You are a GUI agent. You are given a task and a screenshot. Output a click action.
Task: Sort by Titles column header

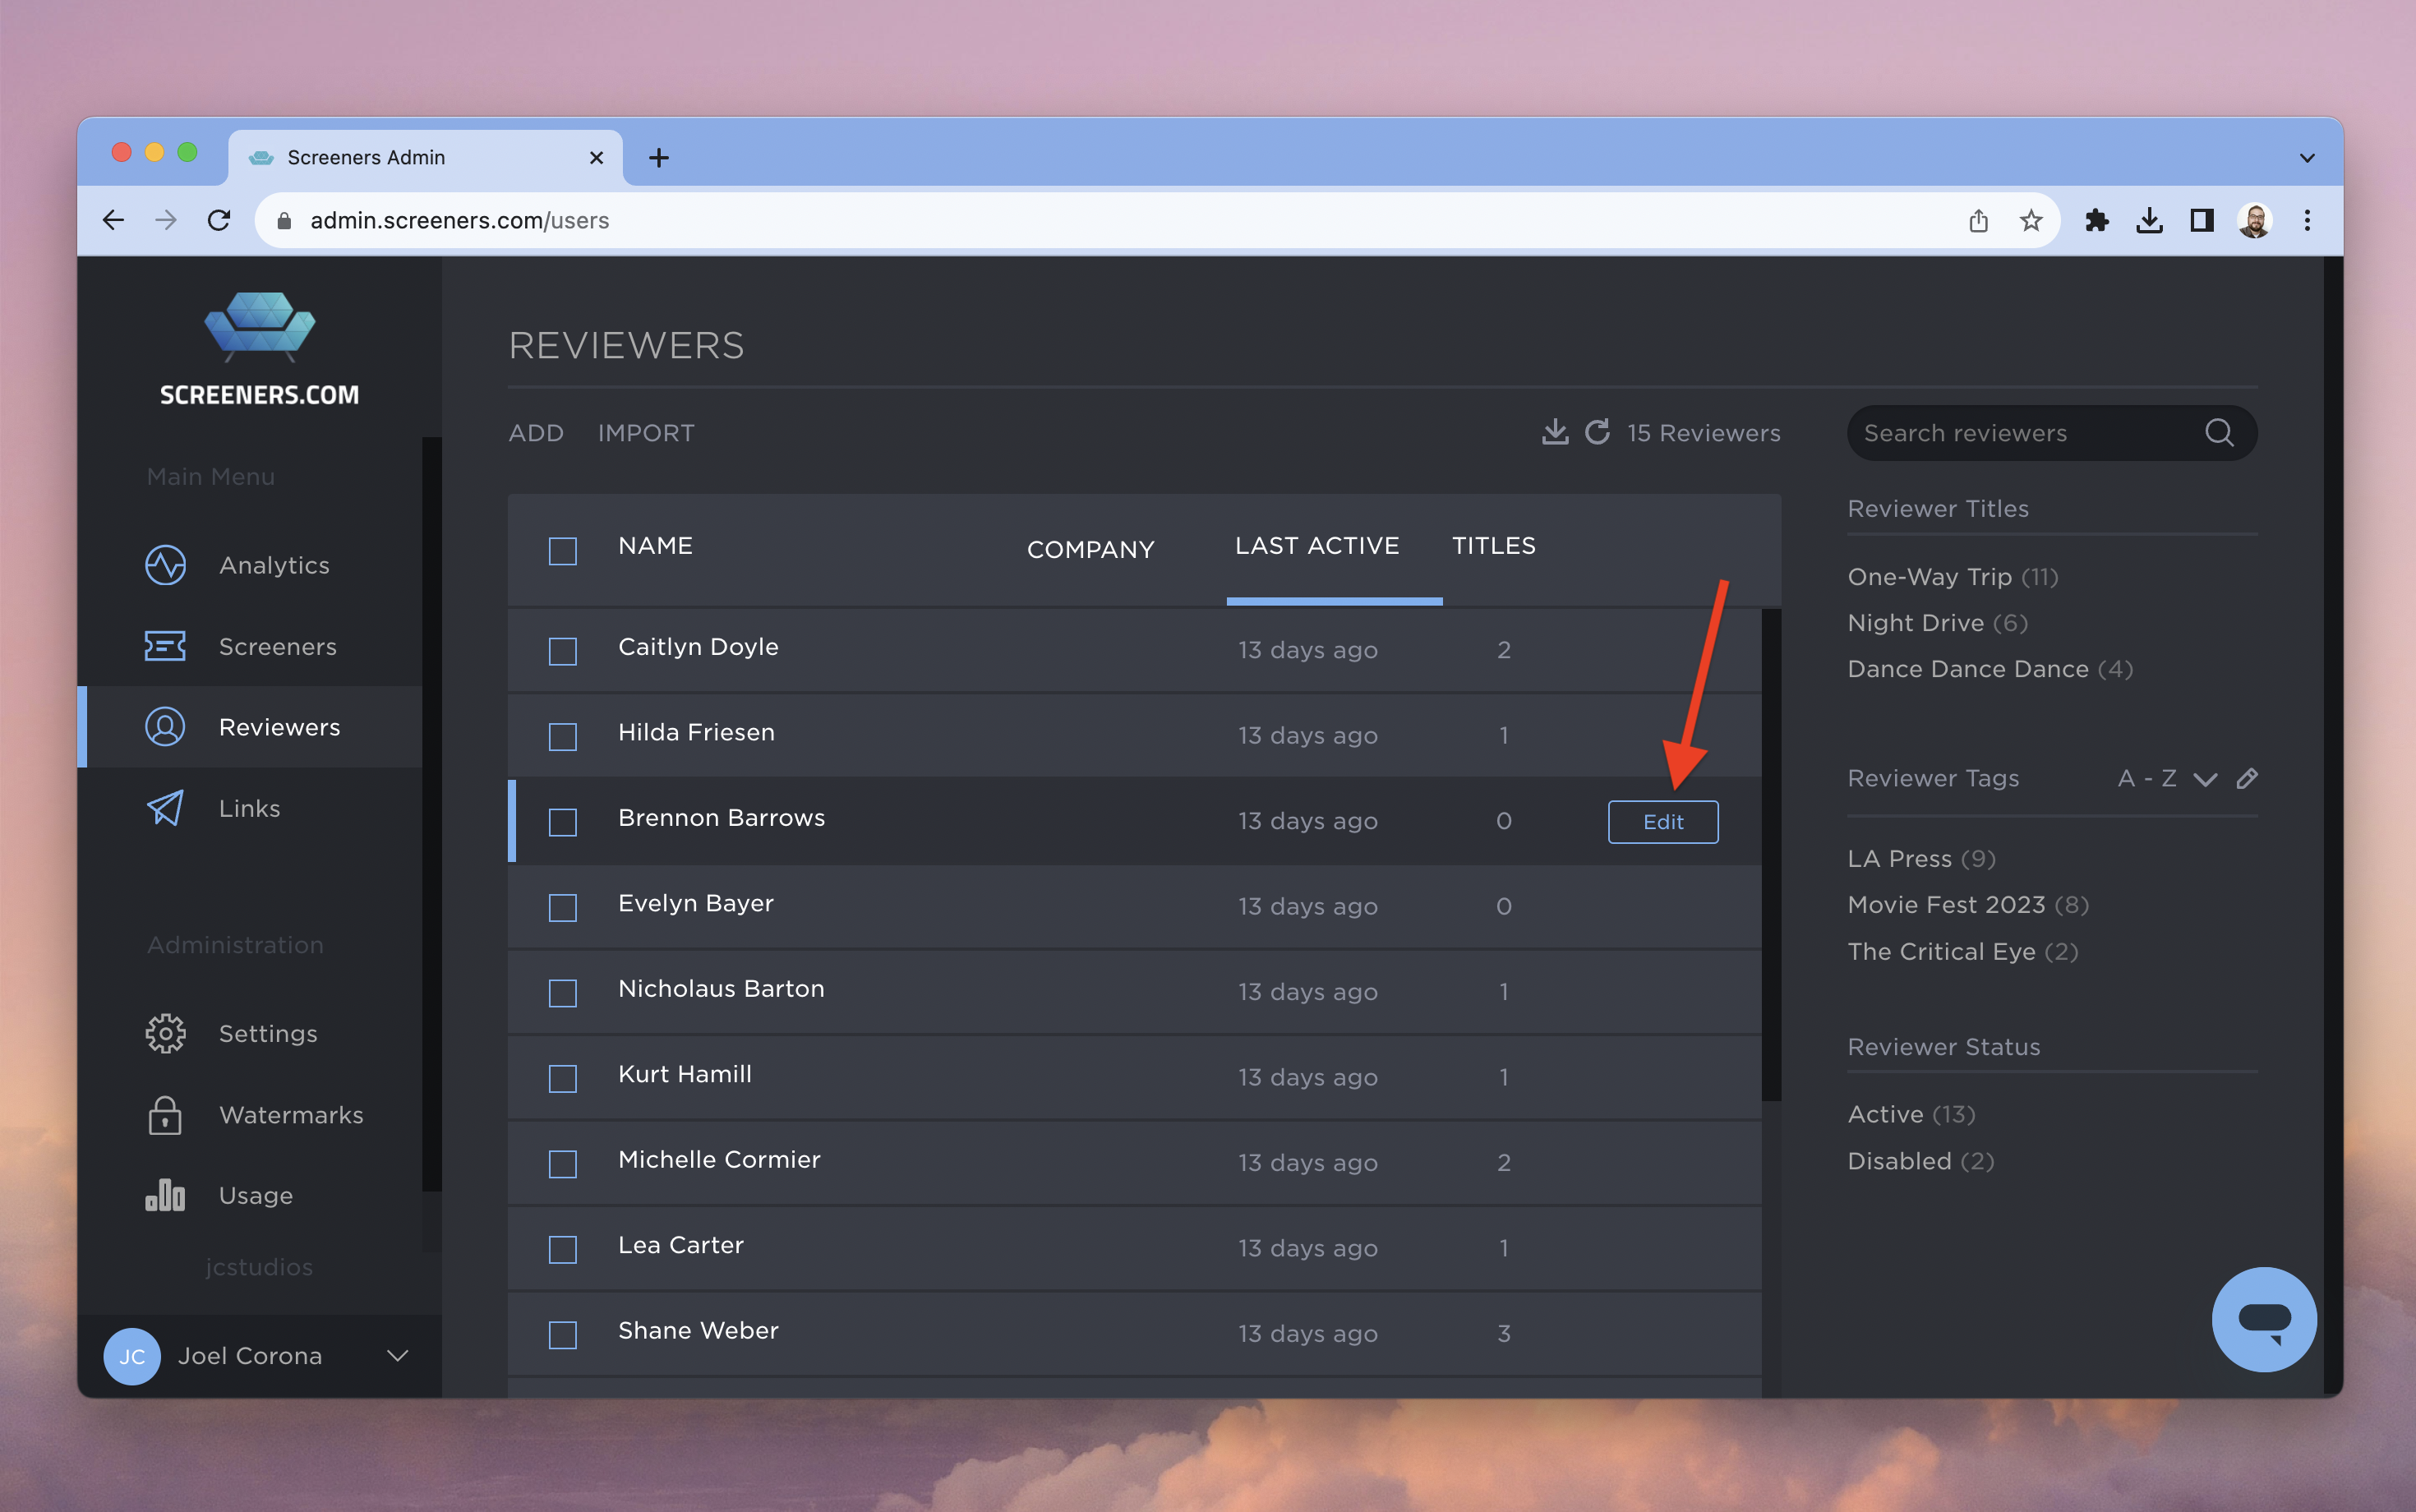tap(1494, 546)
